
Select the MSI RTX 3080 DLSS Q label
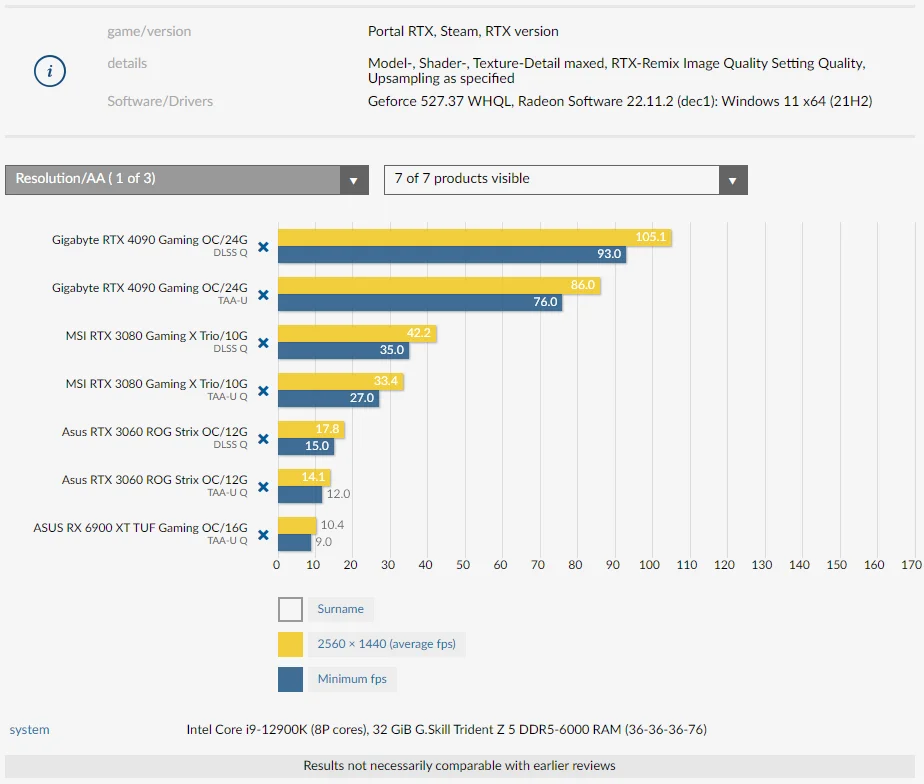tap(157, 341)
